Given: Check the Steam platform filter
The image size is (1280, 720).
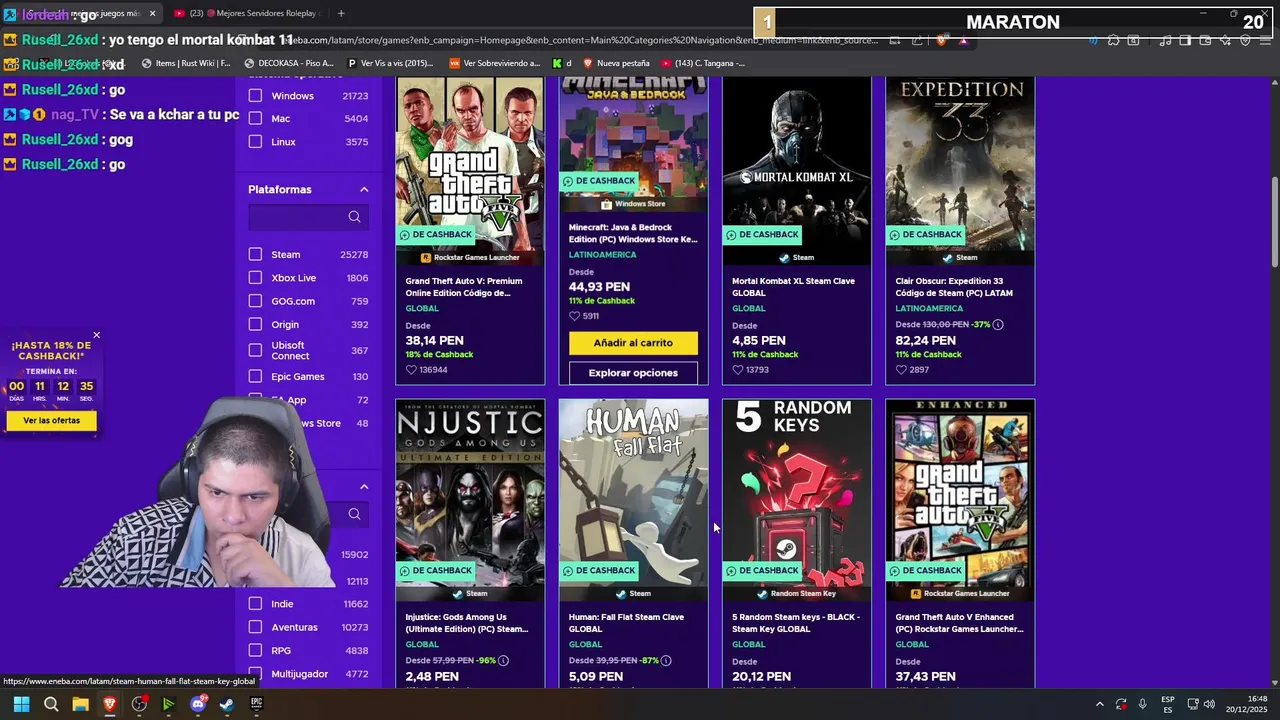Looking at the screenshot, I should coord(255,255).
